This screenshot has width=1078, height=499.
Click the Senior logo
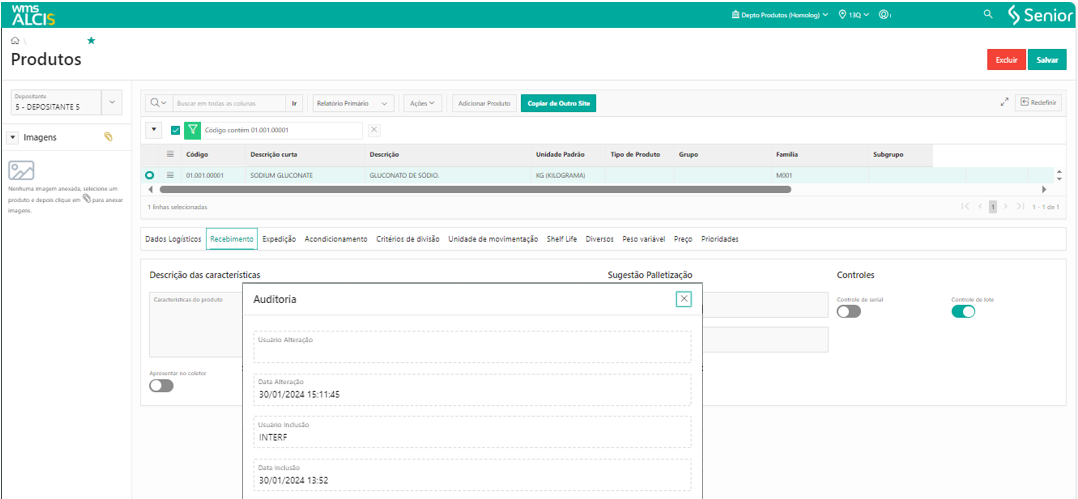[1040, 14]
